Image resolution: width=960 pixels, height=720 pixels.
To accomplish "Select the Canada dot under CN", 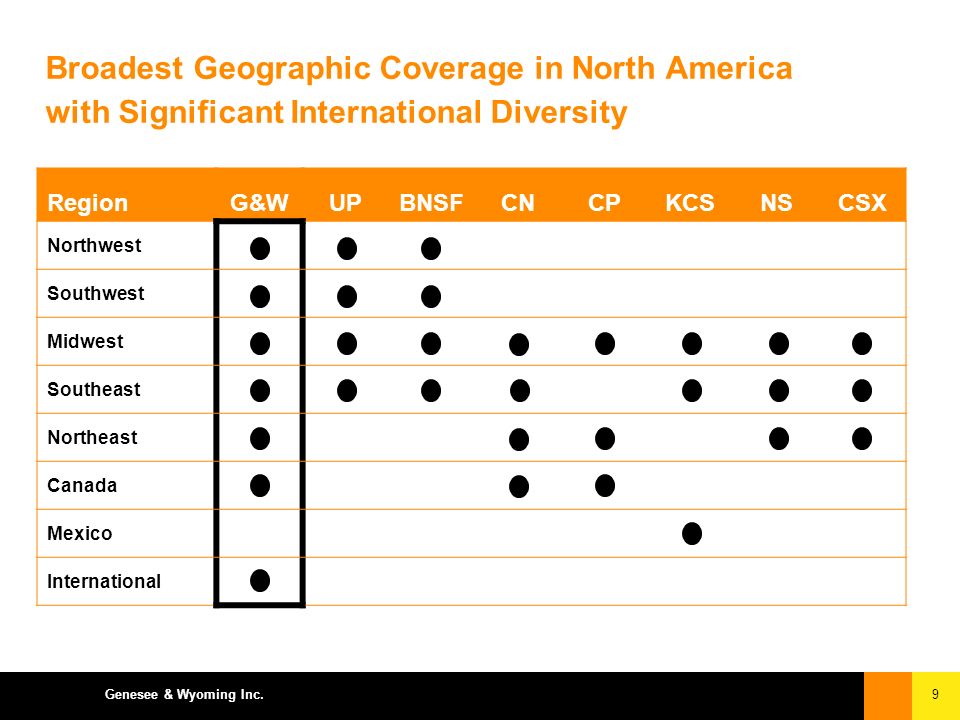I will pos(519,487).
